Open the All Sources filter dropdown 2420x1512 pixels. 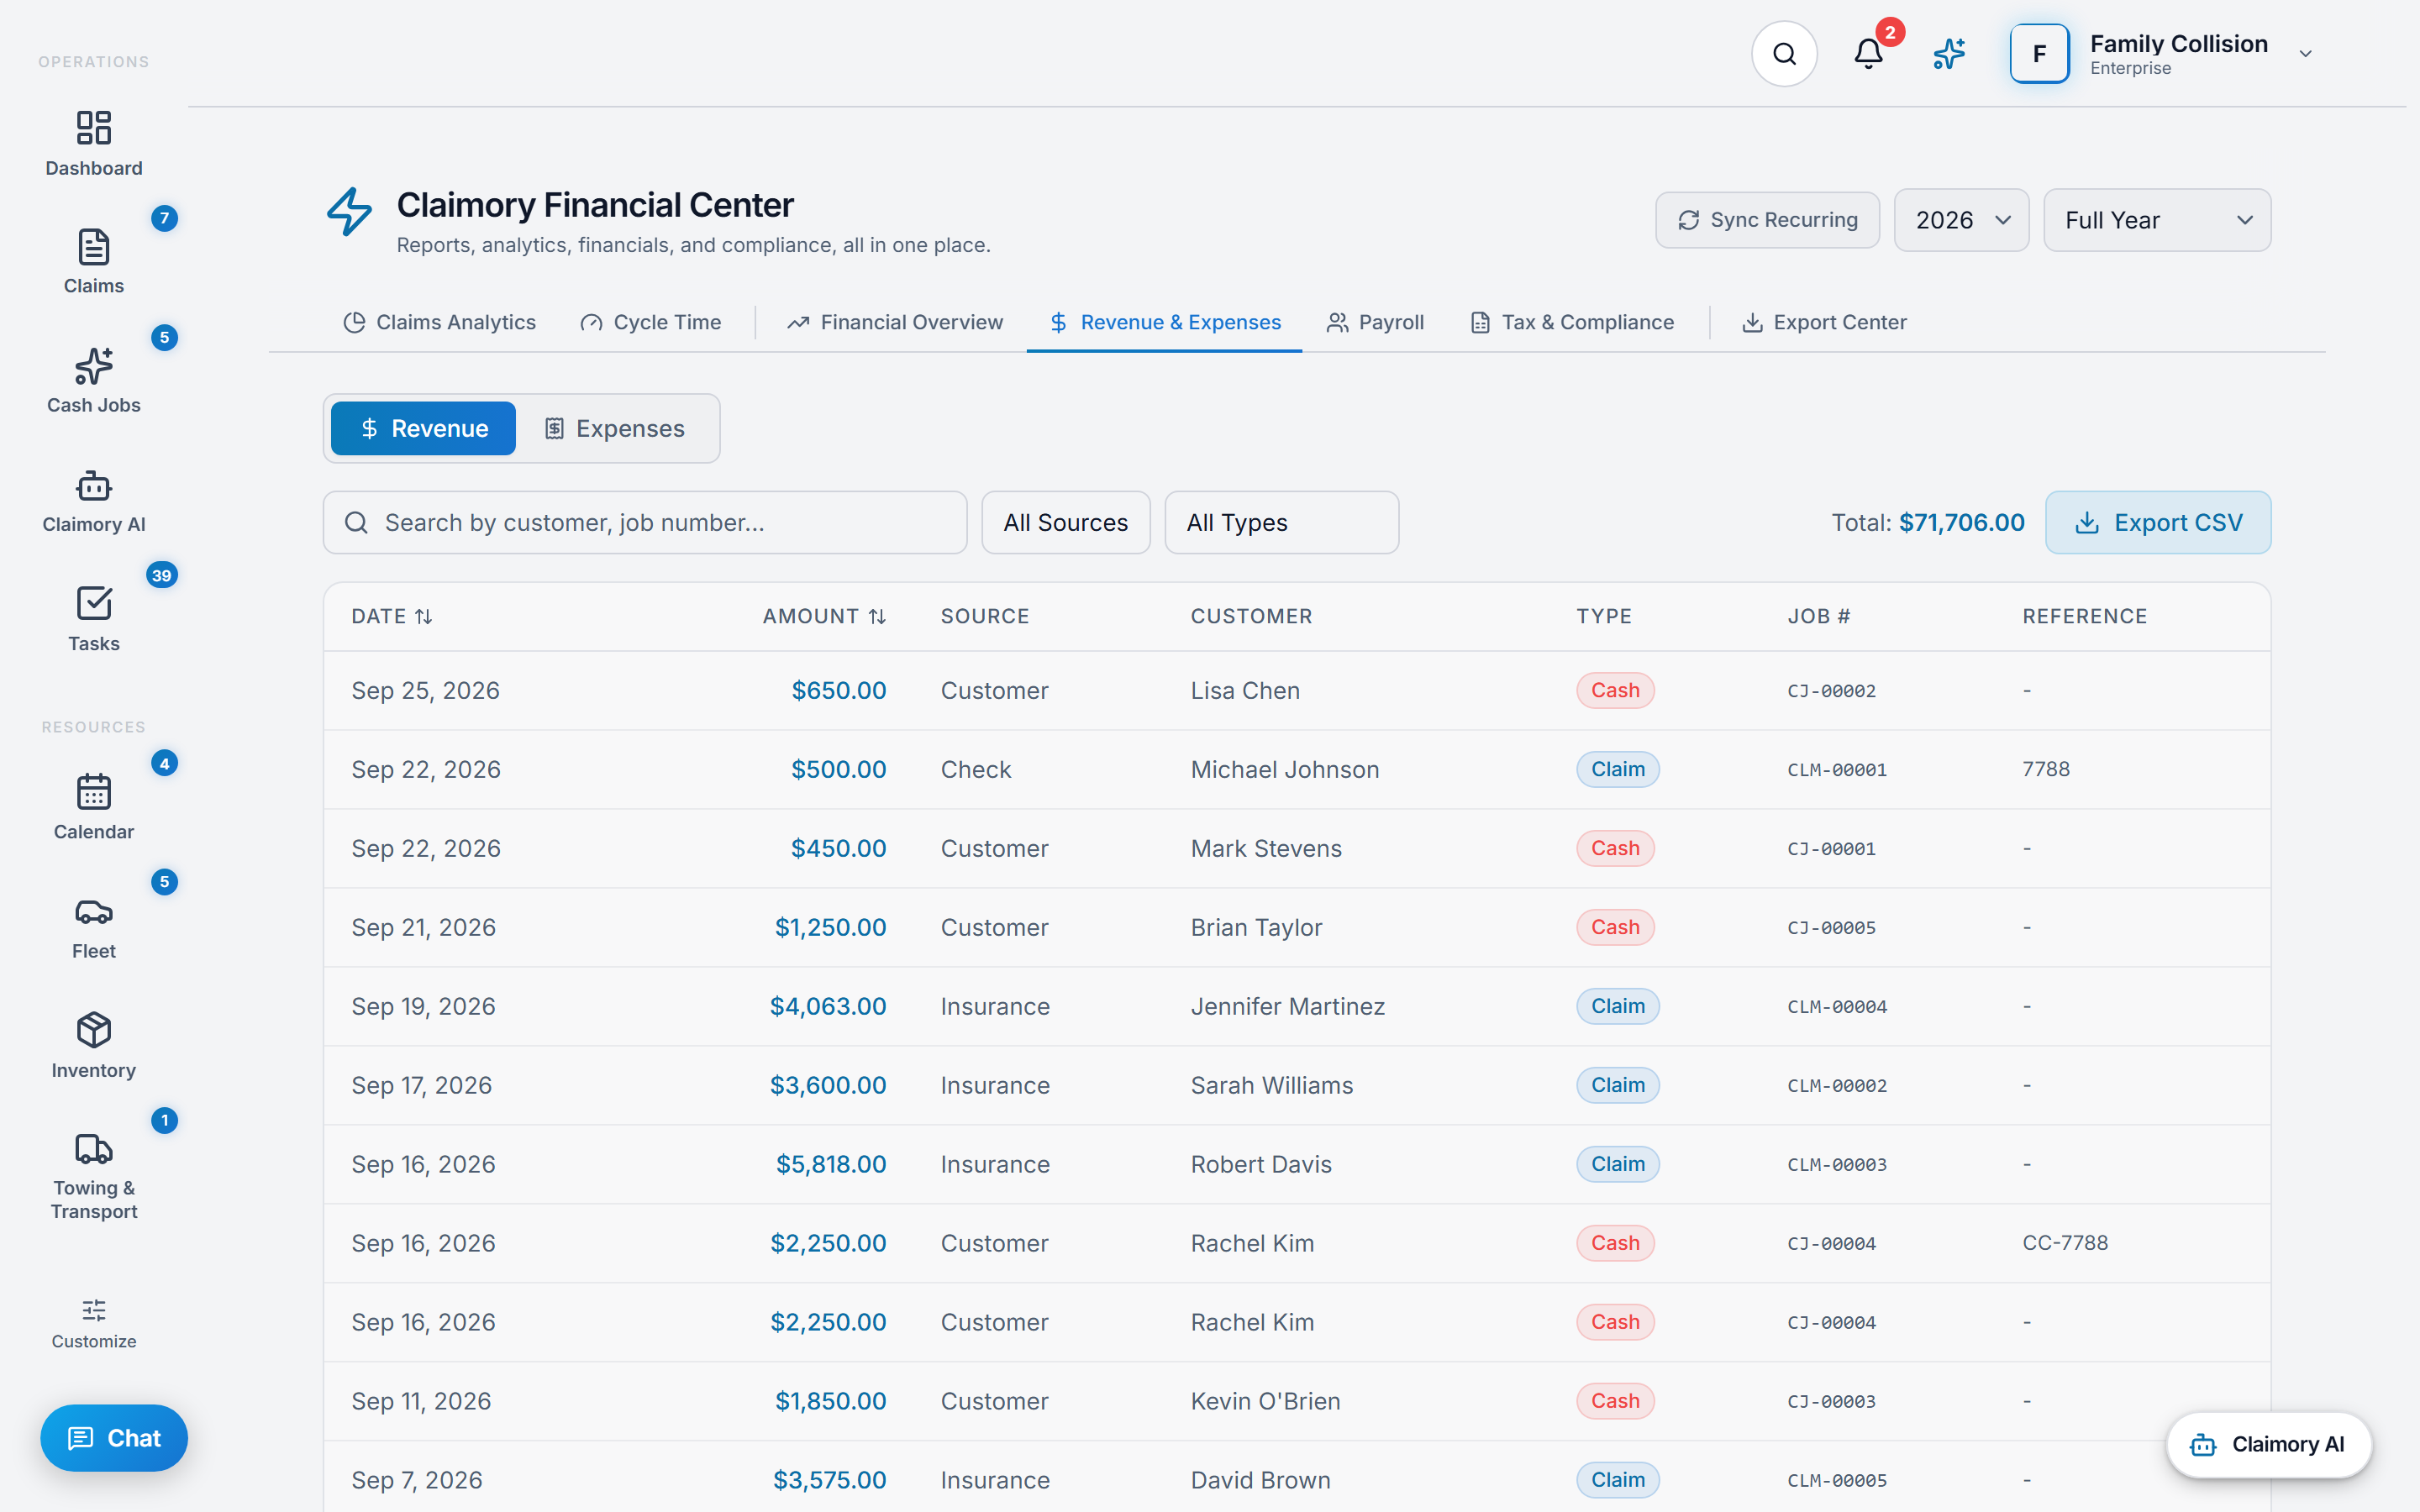1066,523
